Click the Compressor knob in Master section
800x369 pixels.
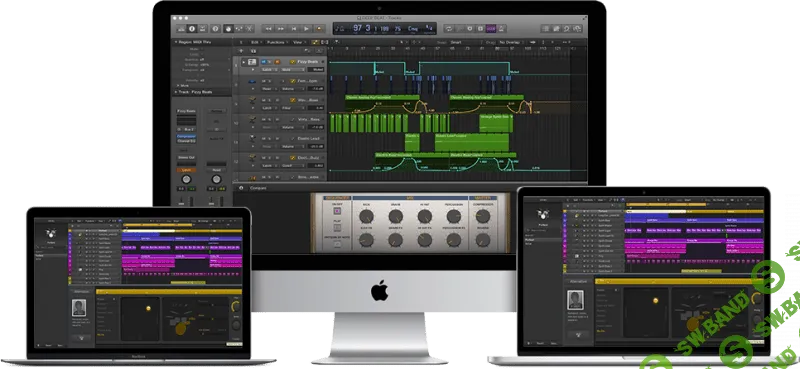pyautogui.click(x=482, y=216)
